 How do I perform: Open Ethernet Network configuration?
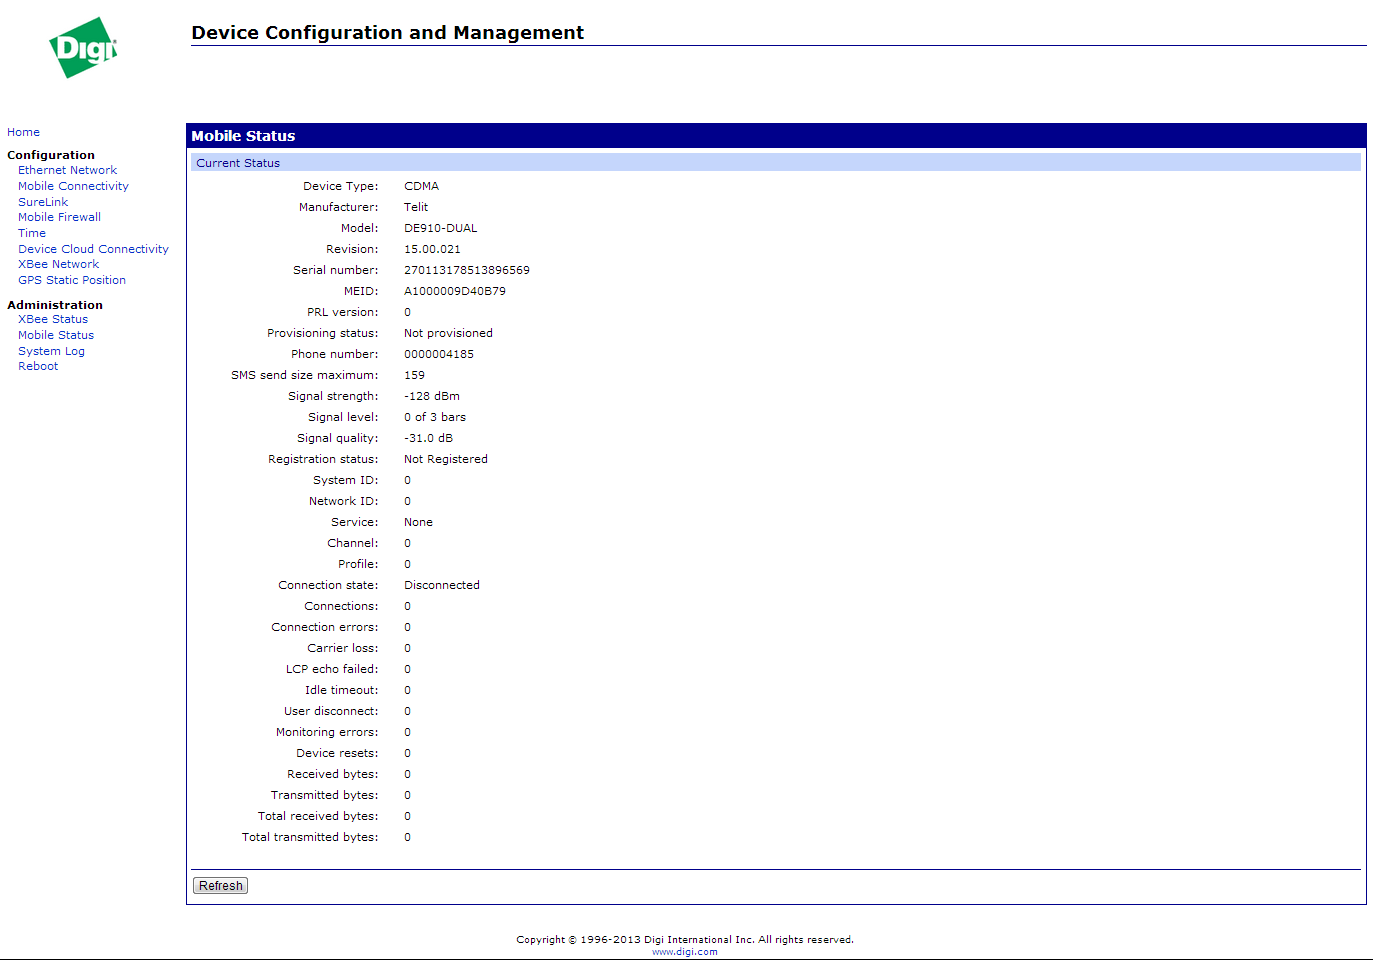[67, 170]
